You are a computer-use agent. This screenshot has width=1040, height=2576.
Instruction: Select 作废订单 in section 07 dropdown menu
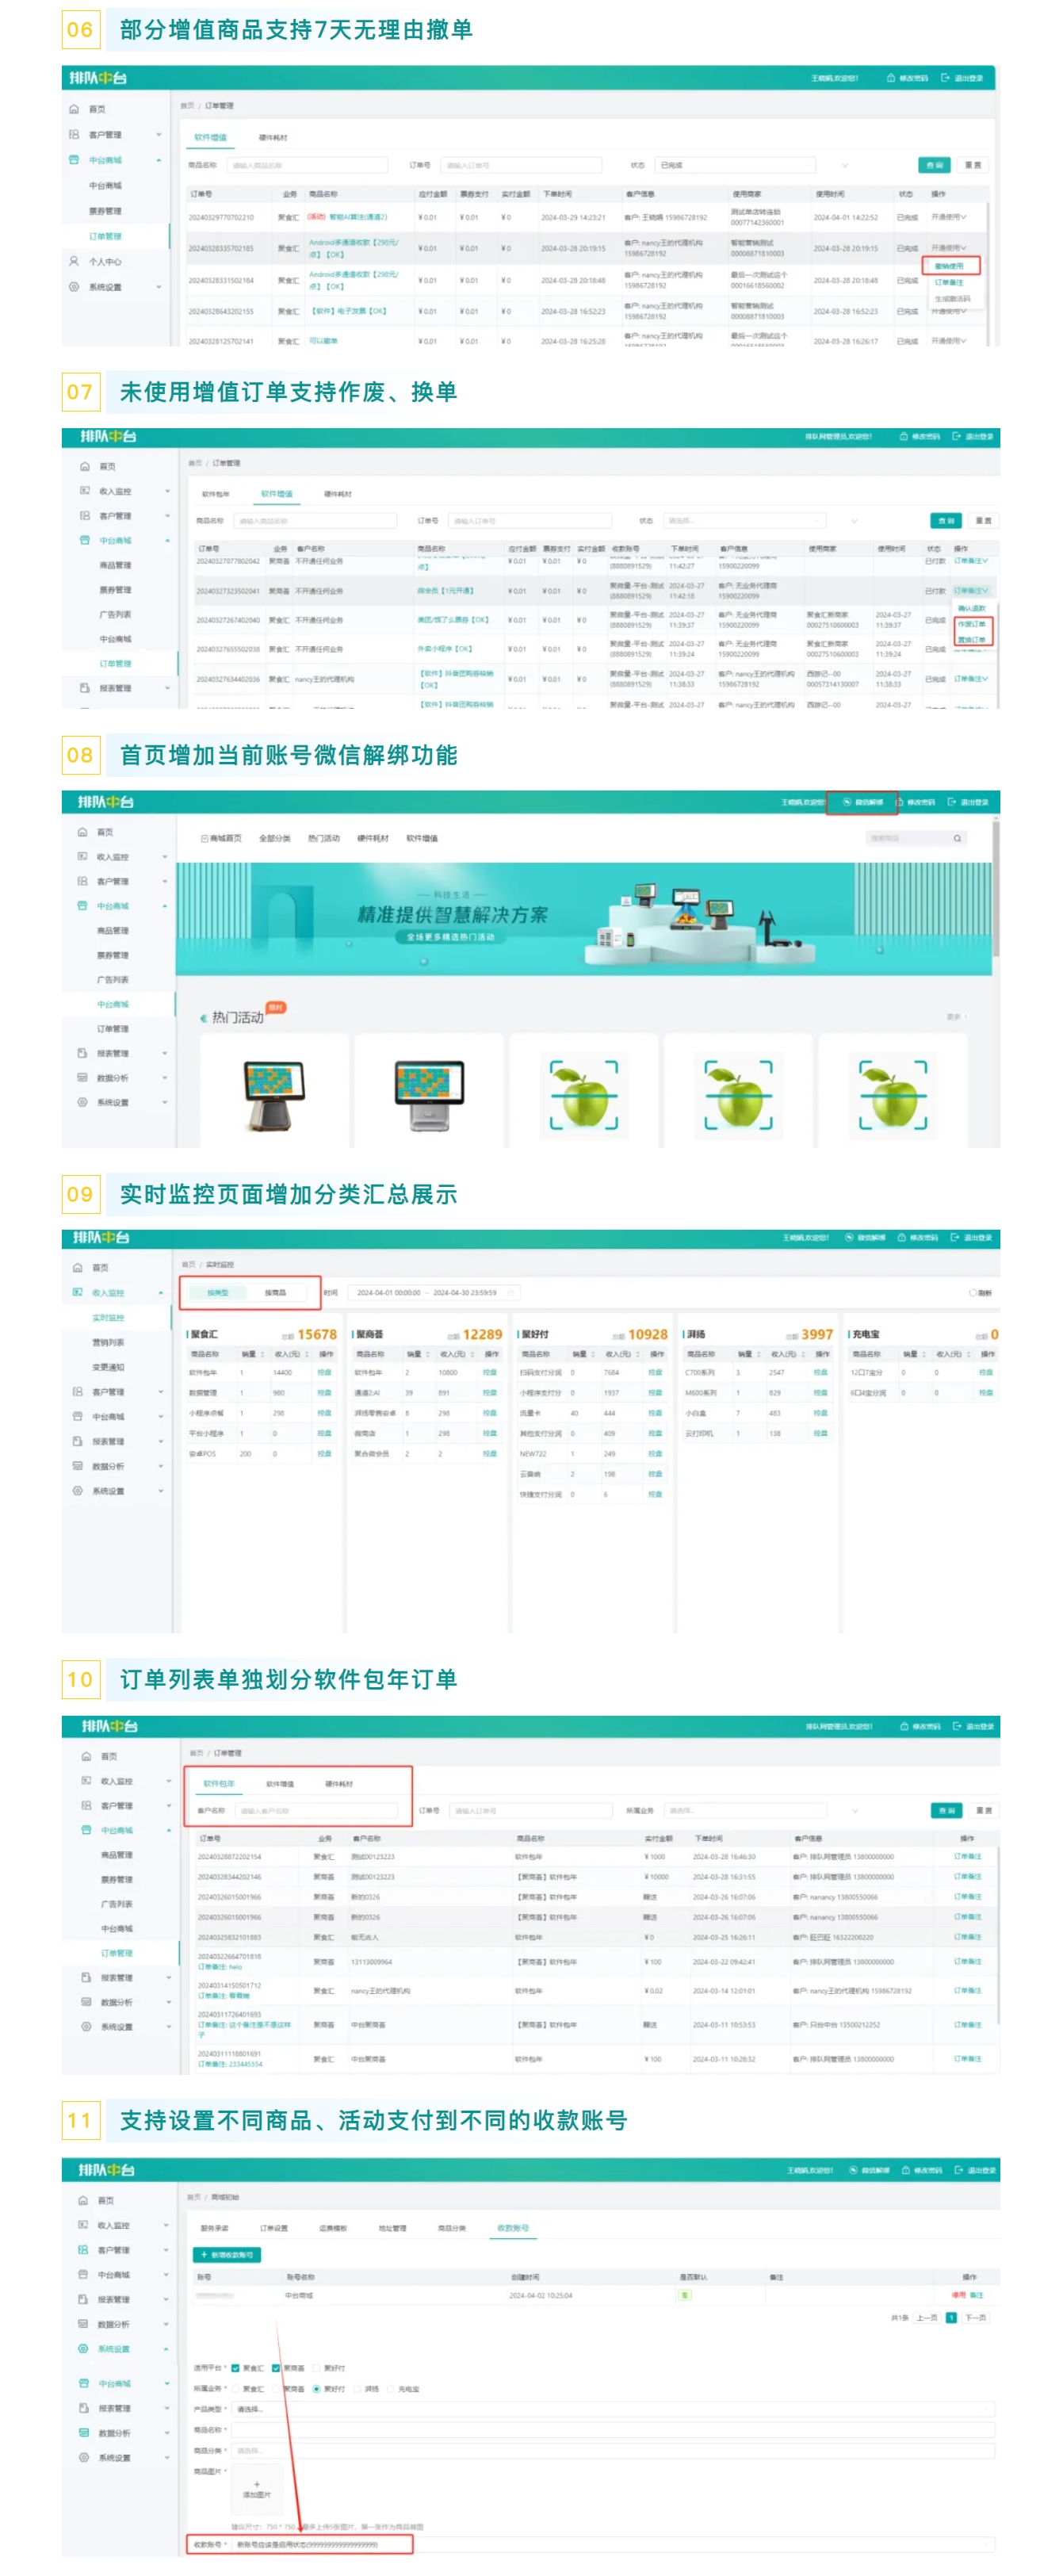point(971,624)
